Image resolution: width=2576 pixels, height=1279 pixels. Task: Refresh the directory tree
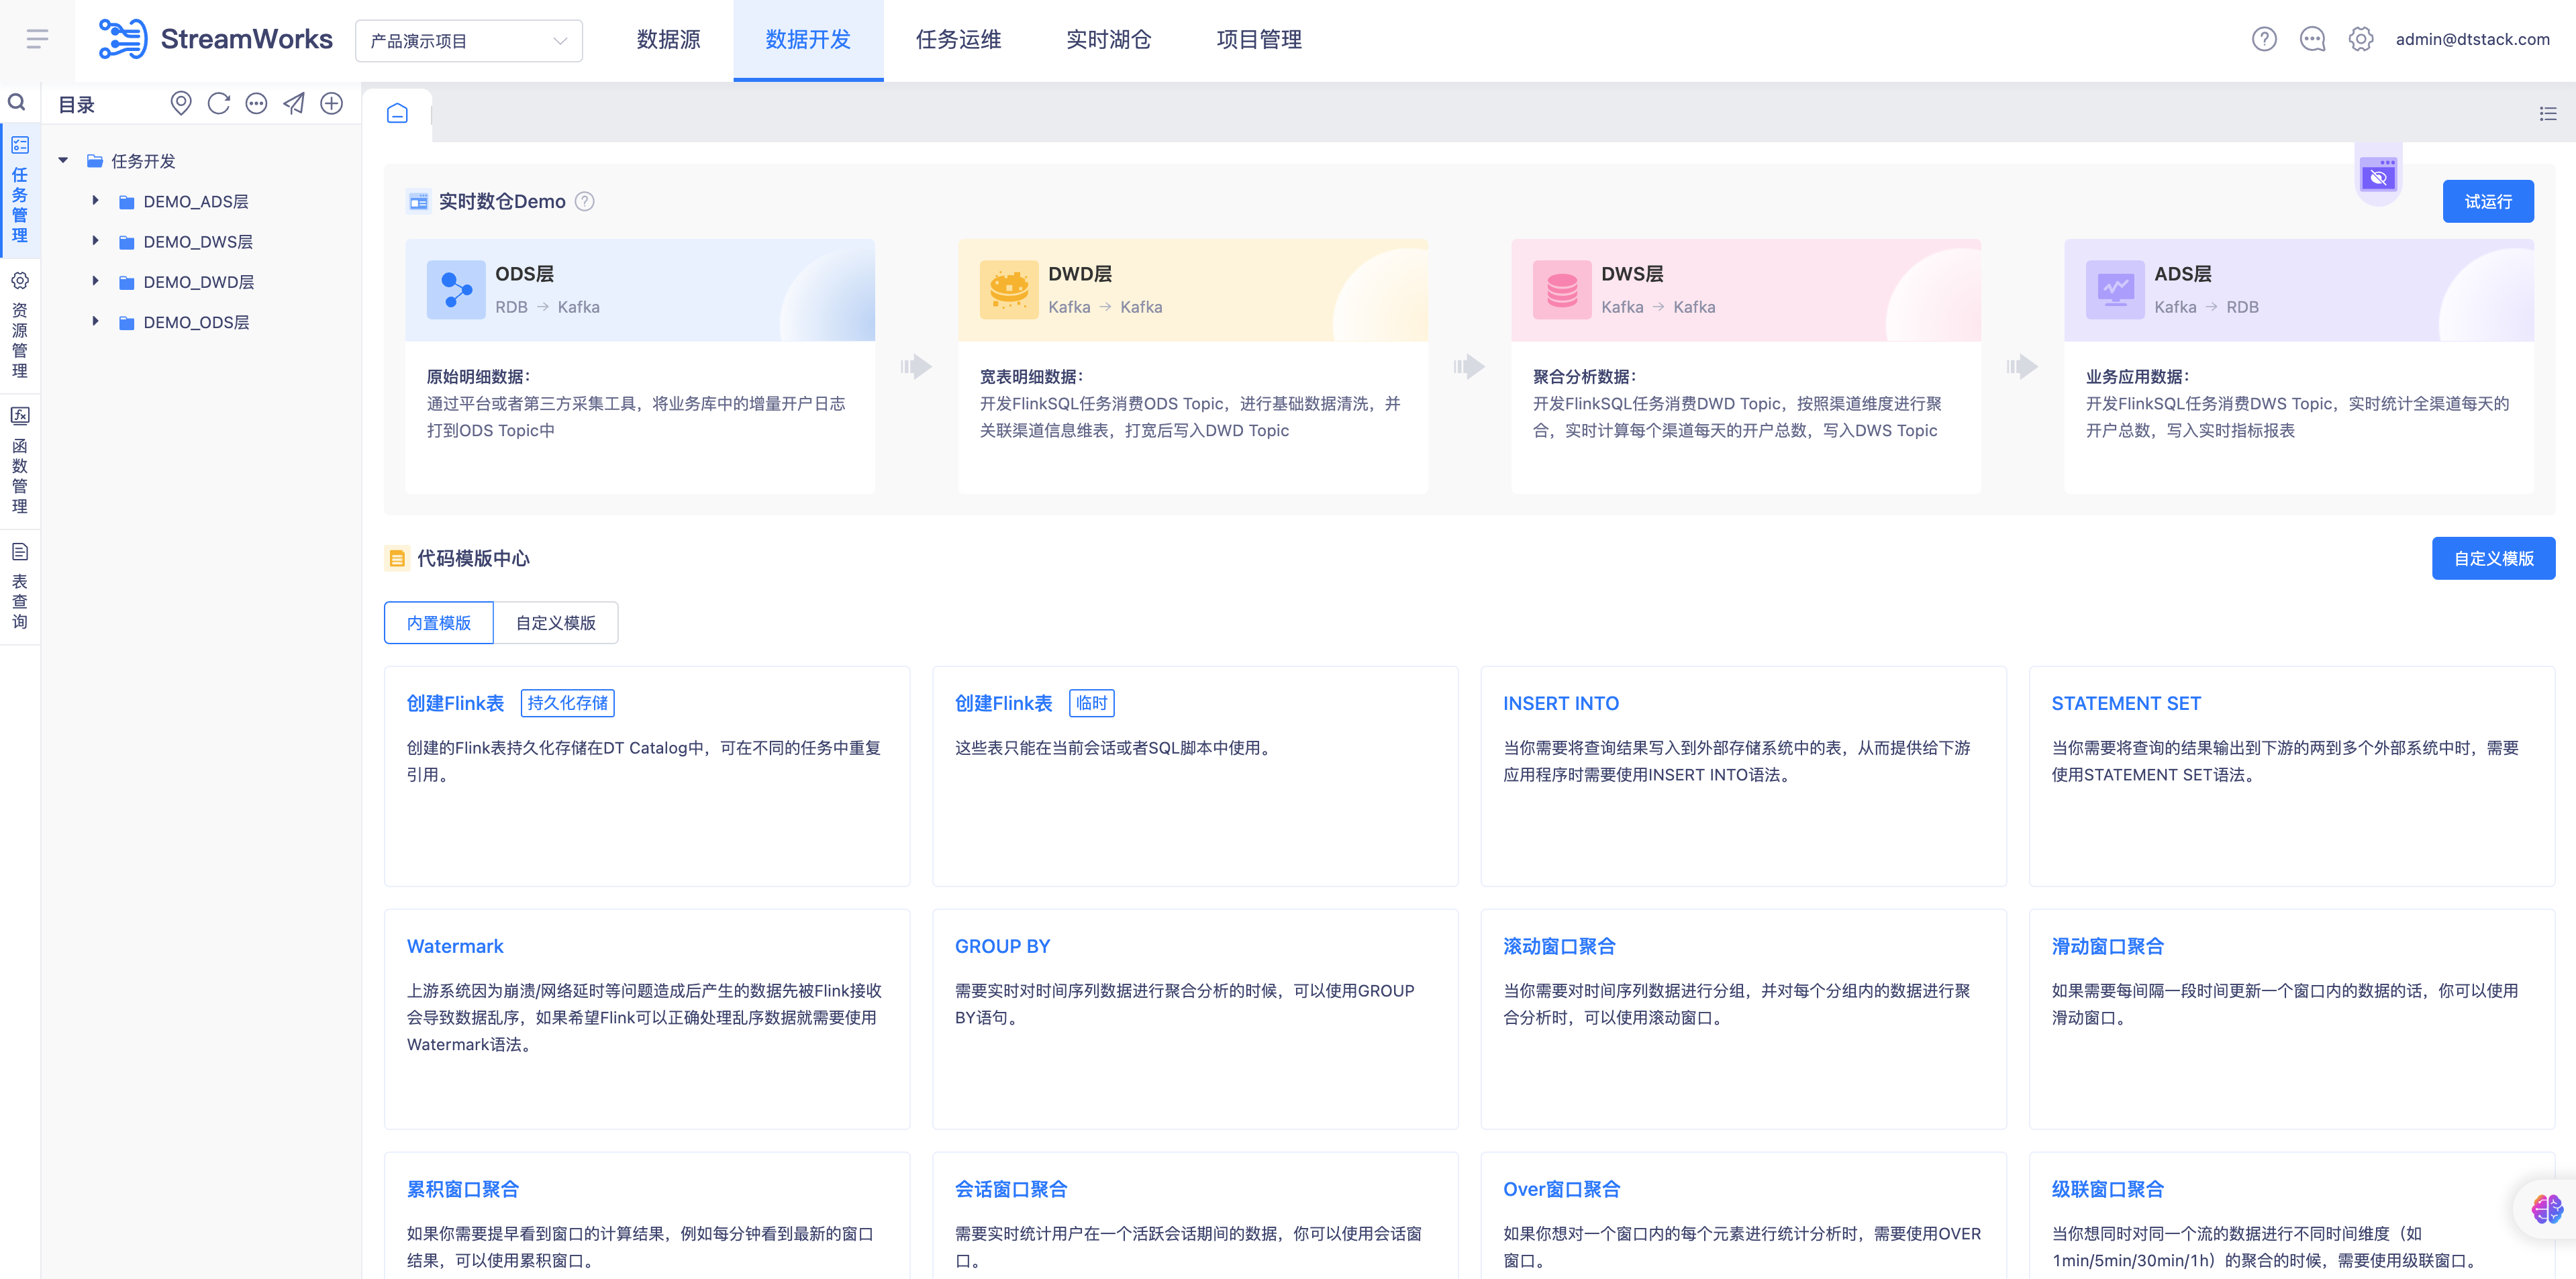click(x=219, y=103)
